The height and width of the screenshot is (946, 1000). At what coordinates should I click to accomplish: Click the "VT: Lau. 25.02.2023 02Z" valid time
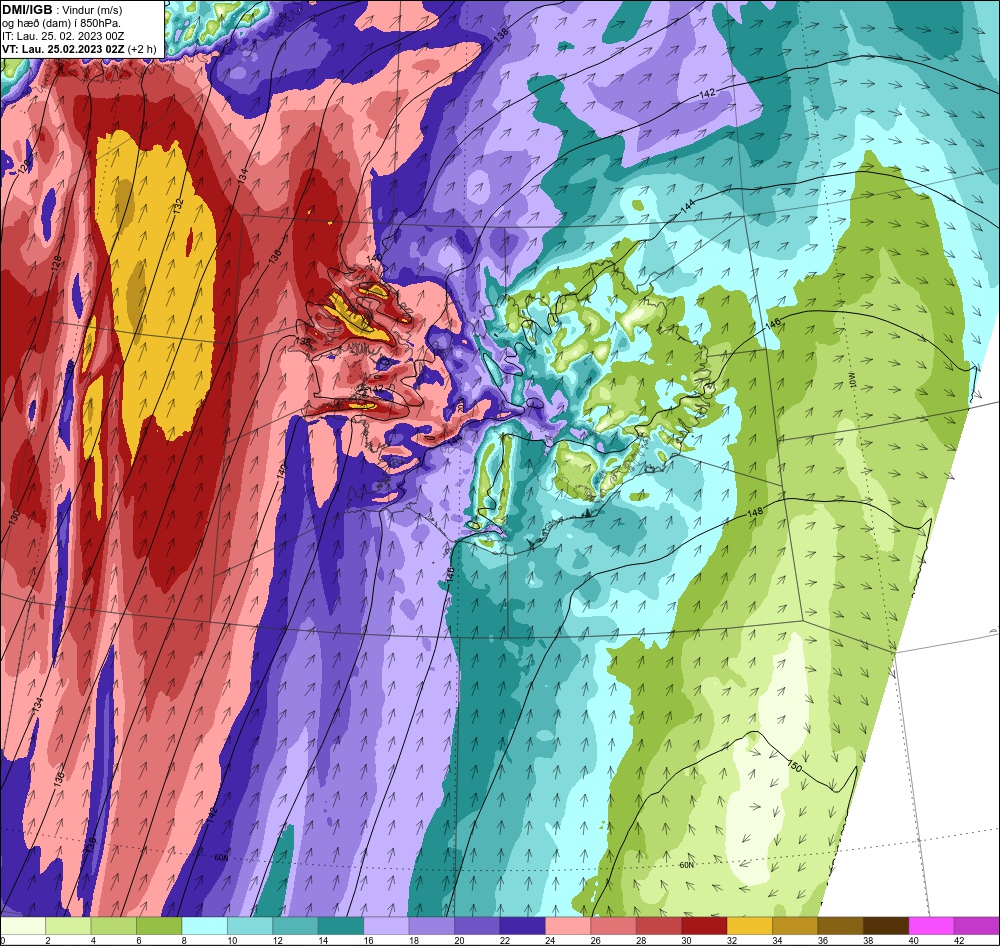click(x=63, y=49)
